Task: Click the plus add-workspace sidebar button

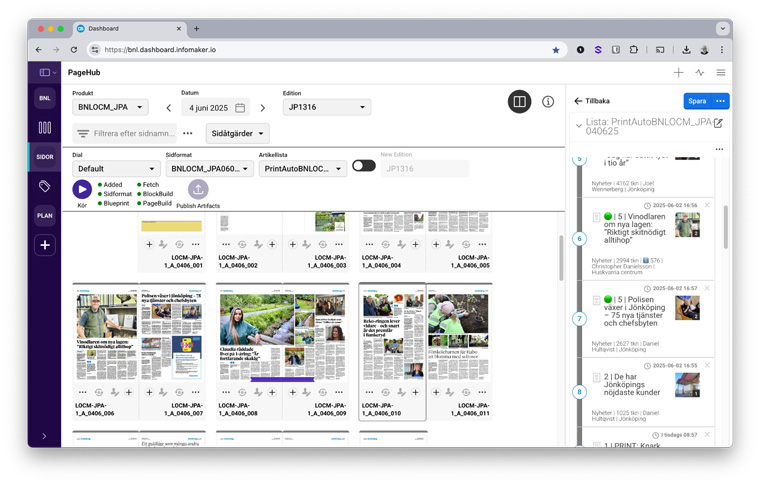Action: pos(45,245)
